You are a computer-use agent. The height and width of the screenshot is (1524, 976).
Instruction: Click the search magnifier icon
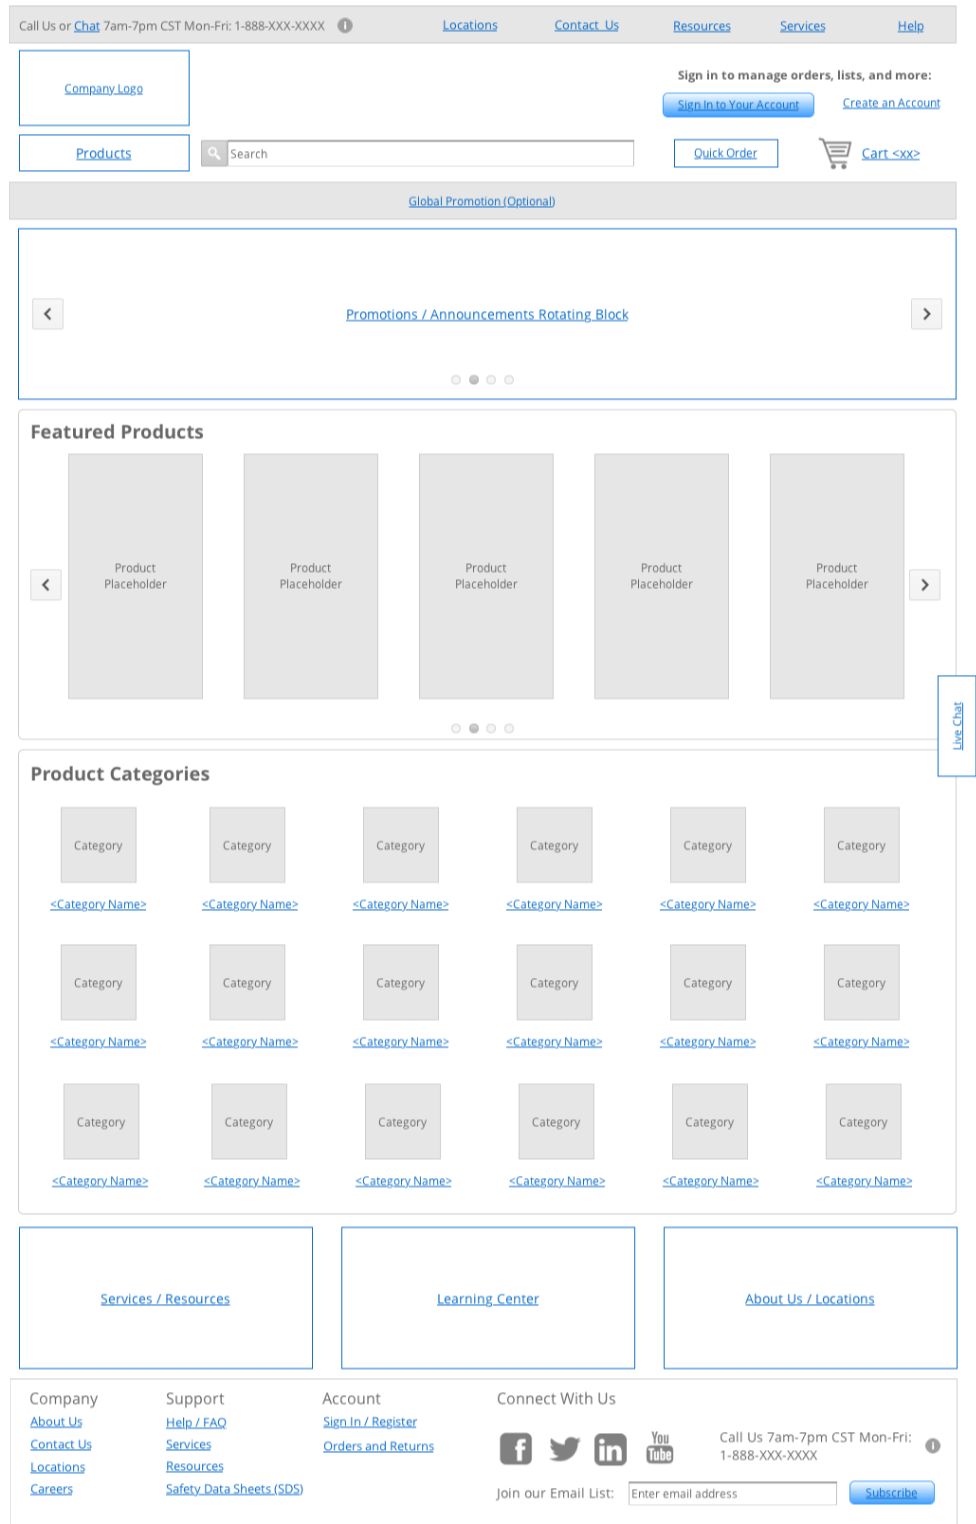[214, 153]
